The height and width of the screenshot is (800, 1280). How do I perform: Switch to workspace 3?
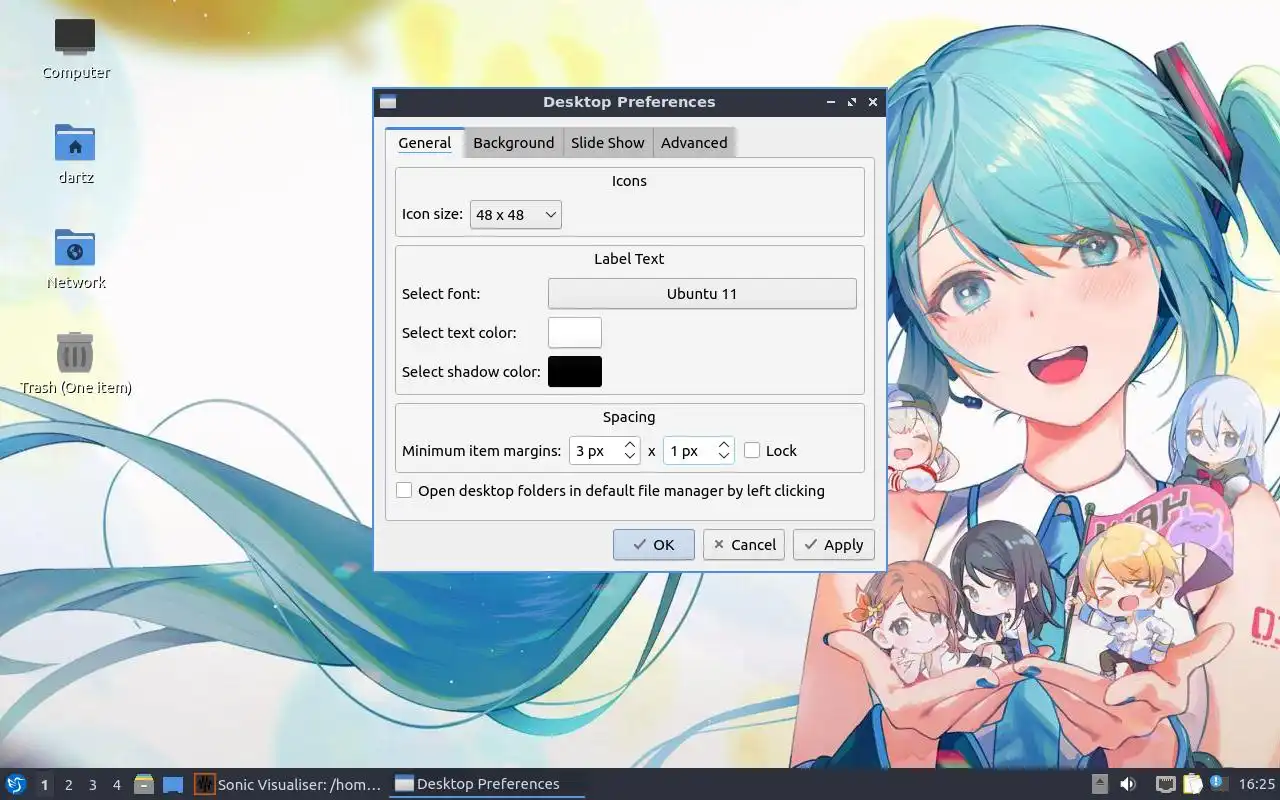tap(93, 785)
